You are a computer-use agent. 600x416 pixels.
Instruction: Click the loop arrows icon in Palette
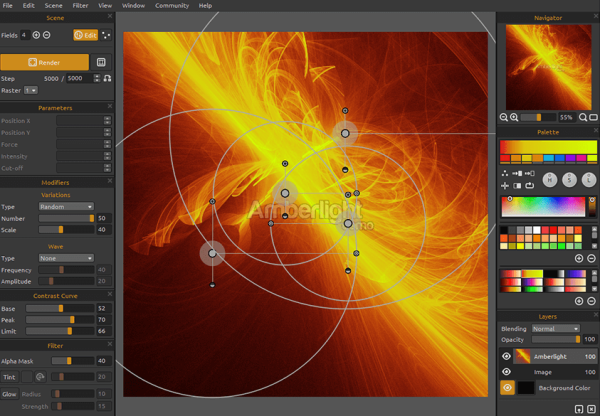click(530, 186)
